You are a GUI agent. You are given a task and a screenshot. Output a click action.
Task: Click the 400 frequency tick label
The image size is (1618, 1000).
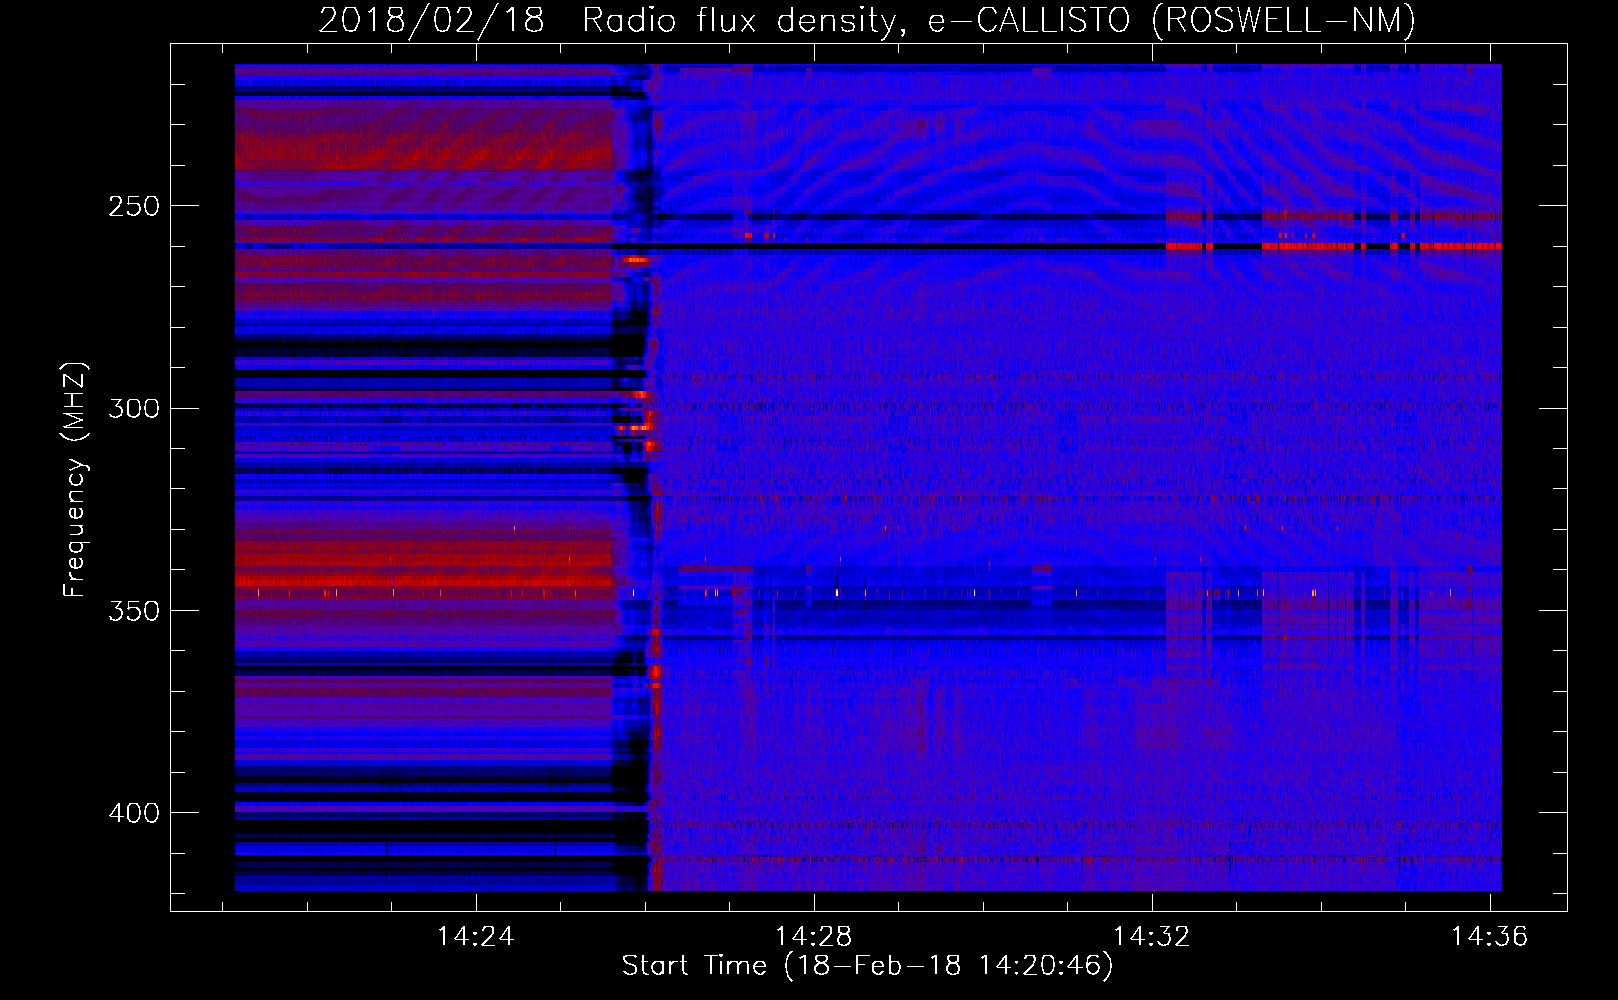pos(134,813)
